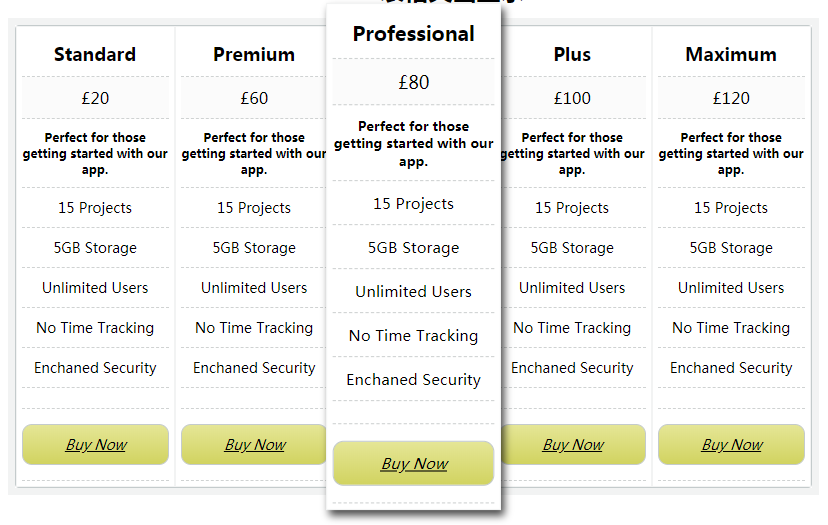This screenshot has width=828, height=525.
Task: Click the £120 price in Maximum
Action: [731, 98]
